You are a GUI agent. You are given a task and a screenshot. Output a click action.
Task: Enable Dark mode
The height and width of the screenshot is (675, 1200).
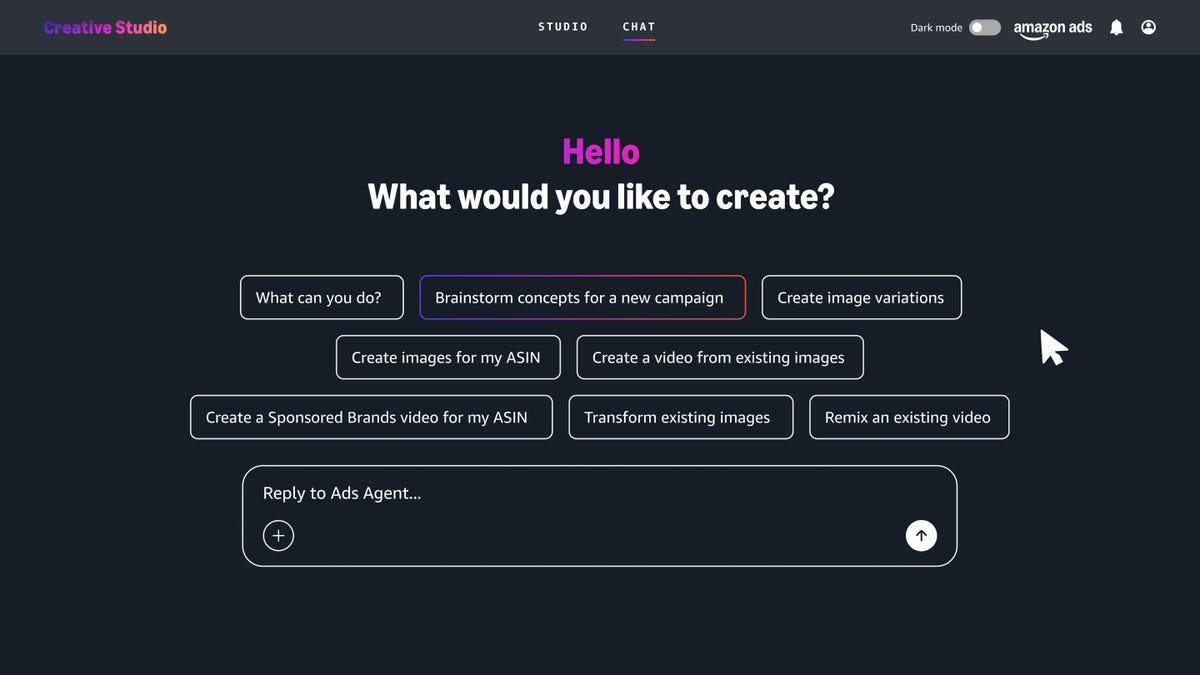click(981, 27)
